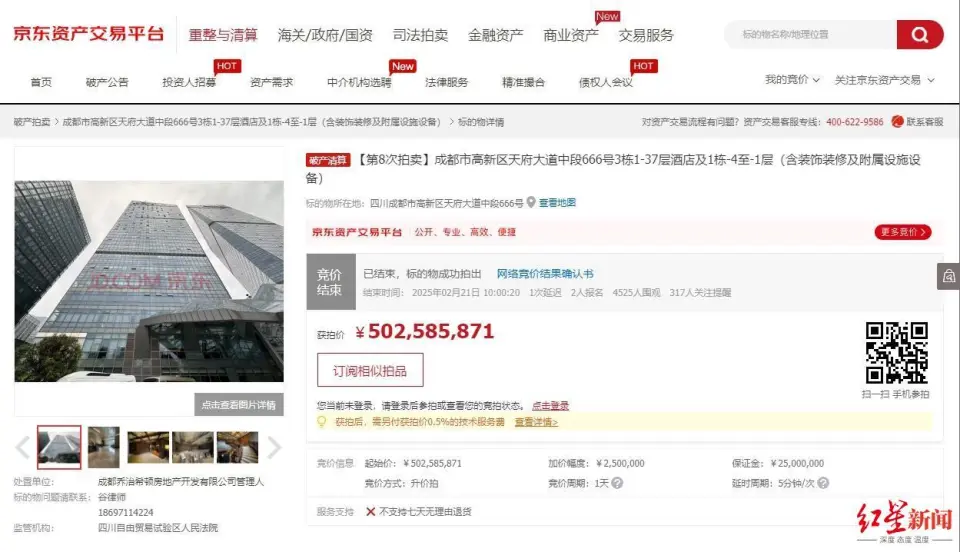Select the second photo thumbnail in gallery

(103, 448)
